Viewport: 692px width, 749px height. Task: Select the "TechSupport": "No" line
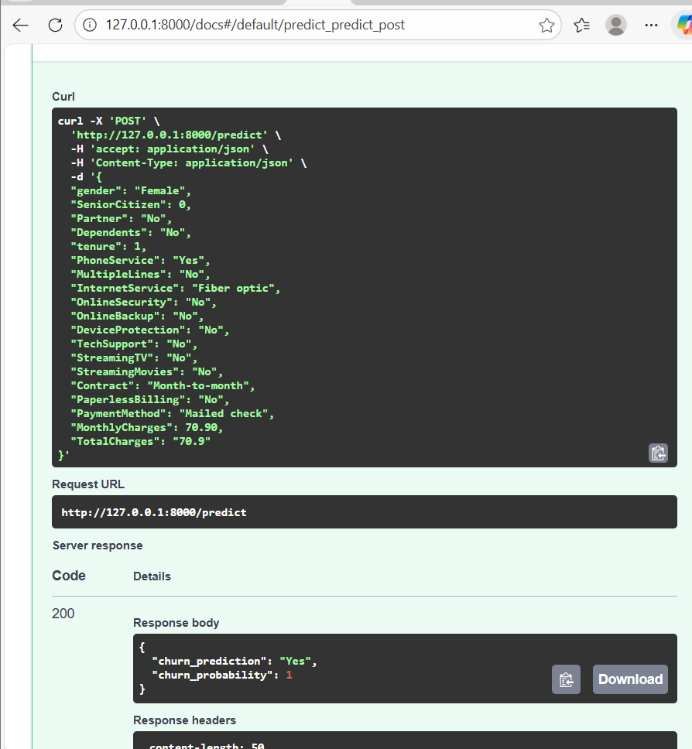[134, 344]
